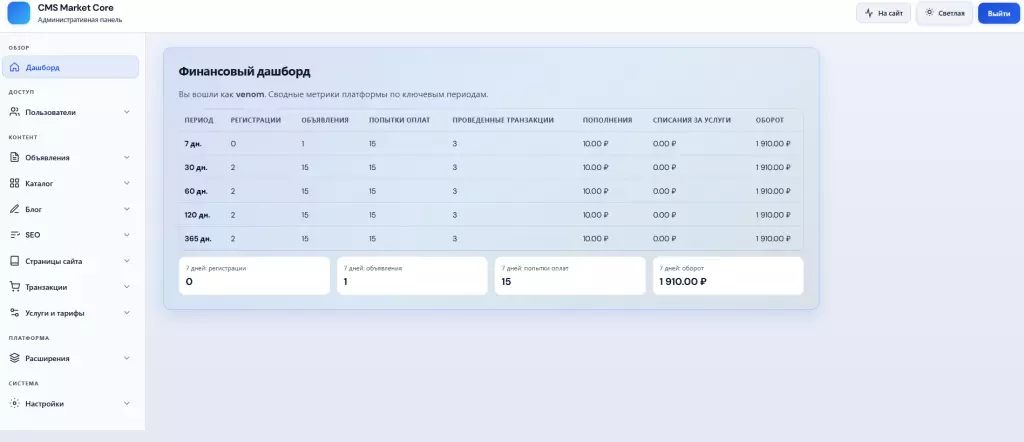Click the Catalog grid icon
Screen dimensions: 1024x442
click(x=14, y=184)
